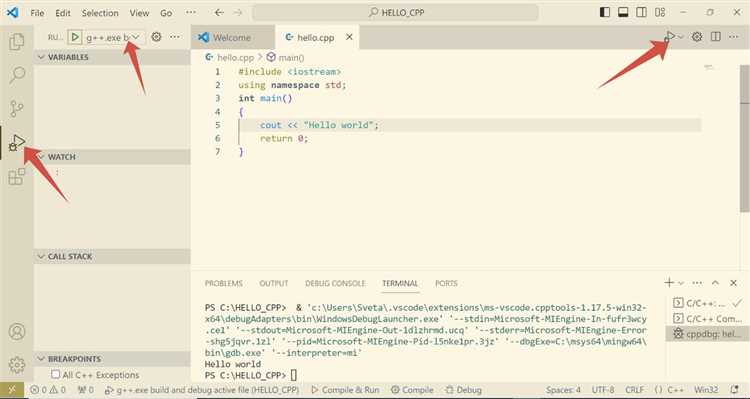Change encoding via UTF-8 status item
Image resolution: width=750 pixels, height=399 pixels.
(x=604, y=390)
